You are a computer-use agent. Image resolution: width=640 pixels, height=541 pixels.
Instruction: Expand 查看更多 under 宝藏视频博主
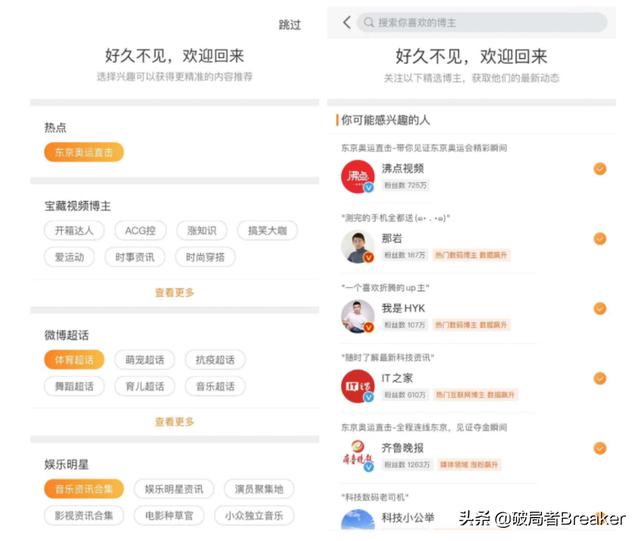[174, 293]
